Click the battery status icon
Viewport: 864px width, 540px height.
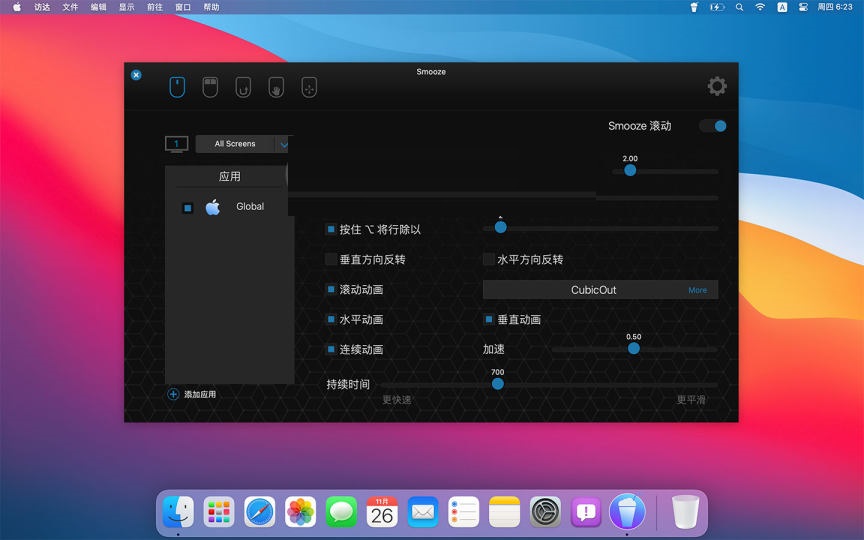coord(716,7)
